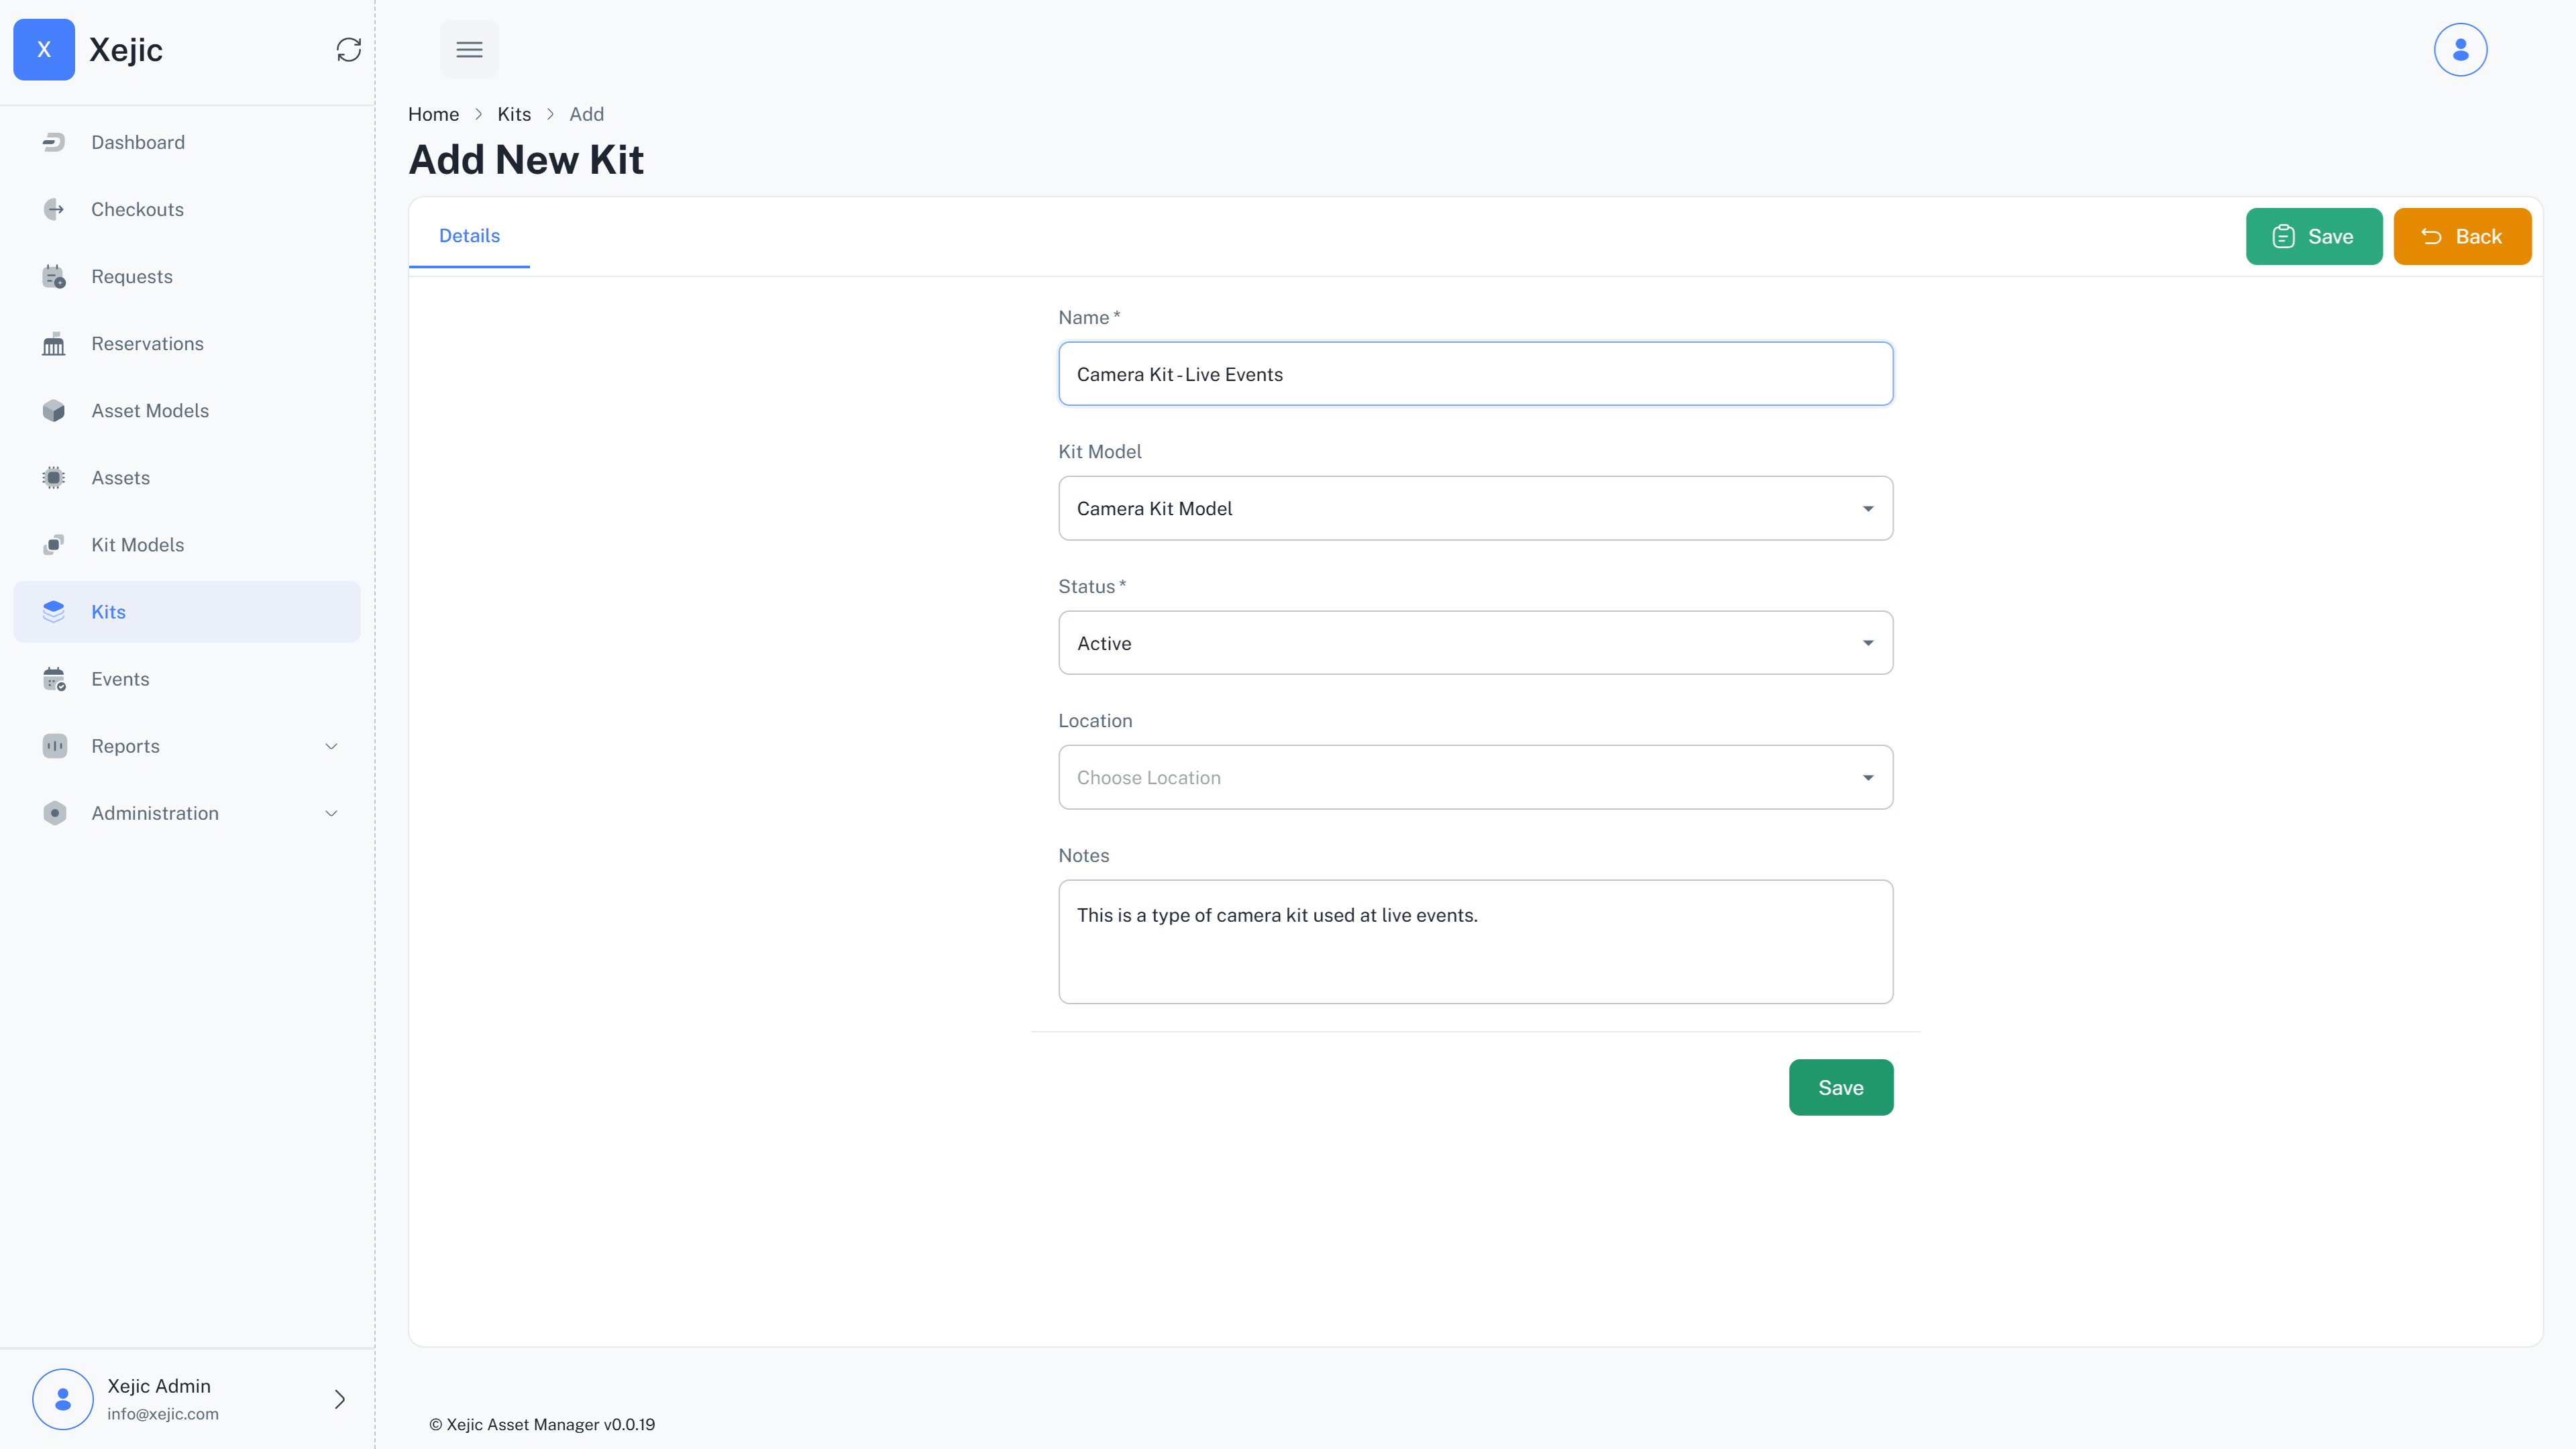This screenshot has height=1449, width=2576.
Task: Open Requests in the sidebar
Action: coord(187,276)
